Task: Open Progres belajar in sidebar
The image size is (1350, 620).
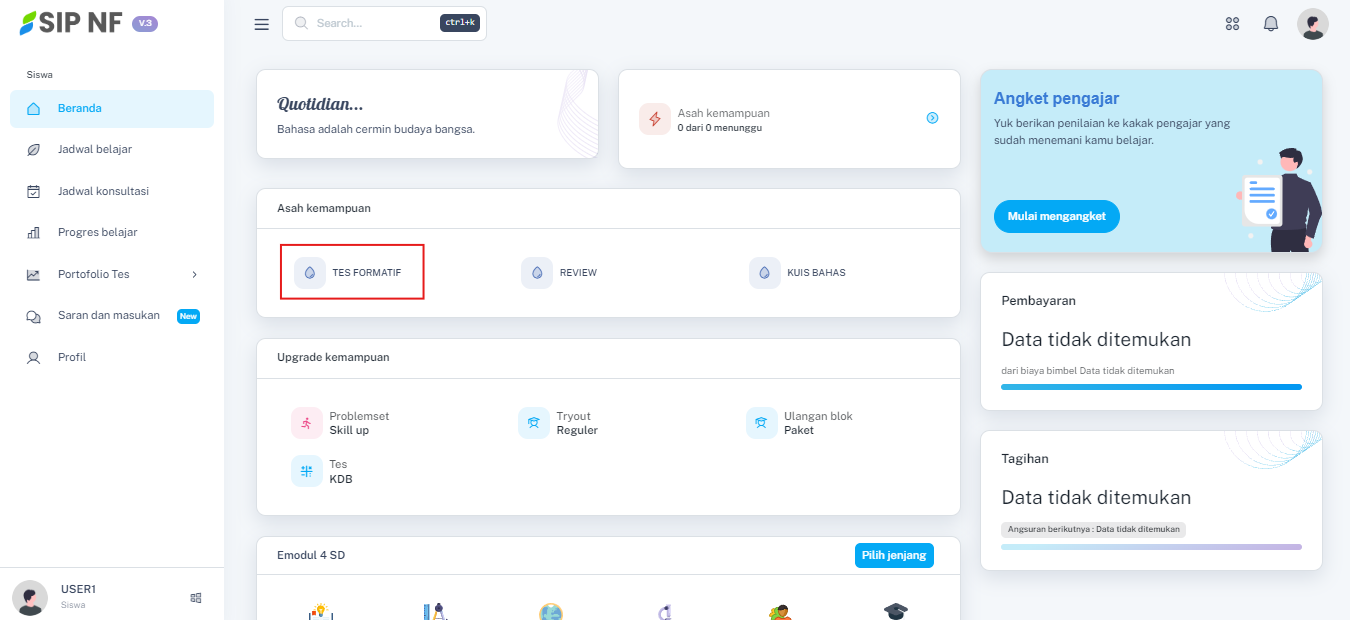Action: pyautogui.click(x=97, y=232)
